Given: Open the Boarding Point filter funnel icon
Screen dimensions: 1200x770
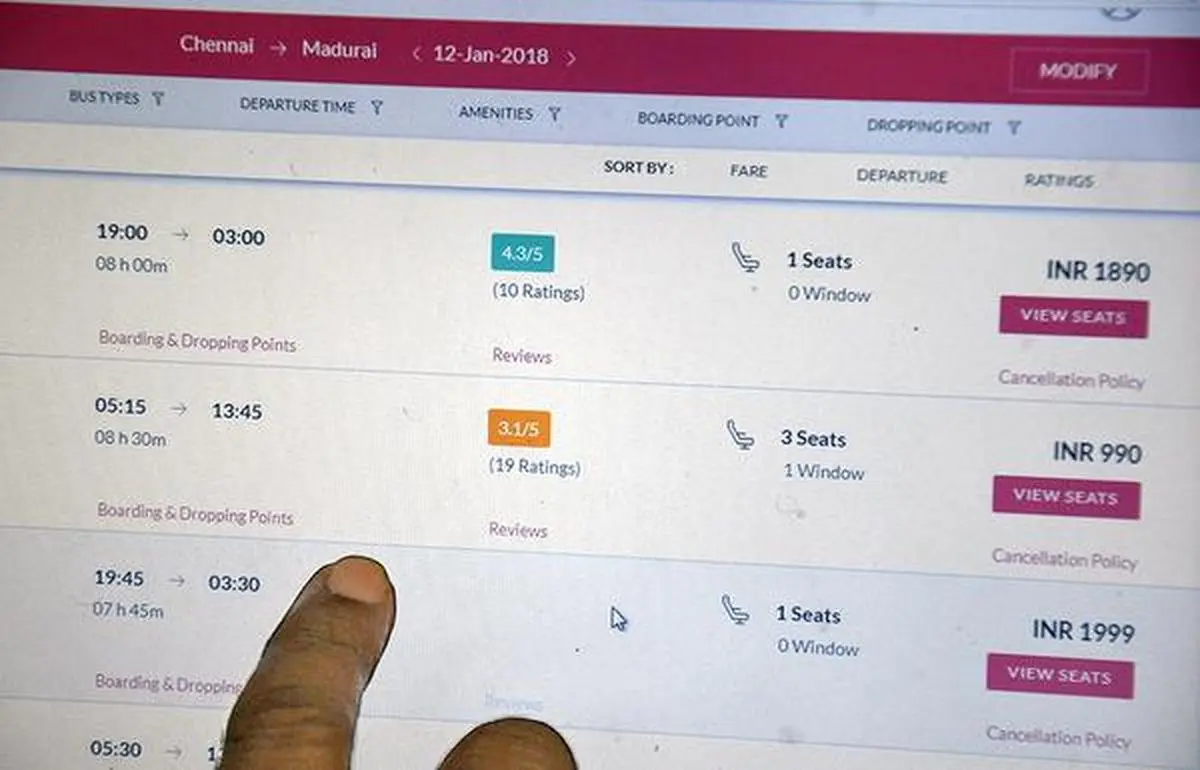Looking at the screenshot, I should [x=781, y=122].
